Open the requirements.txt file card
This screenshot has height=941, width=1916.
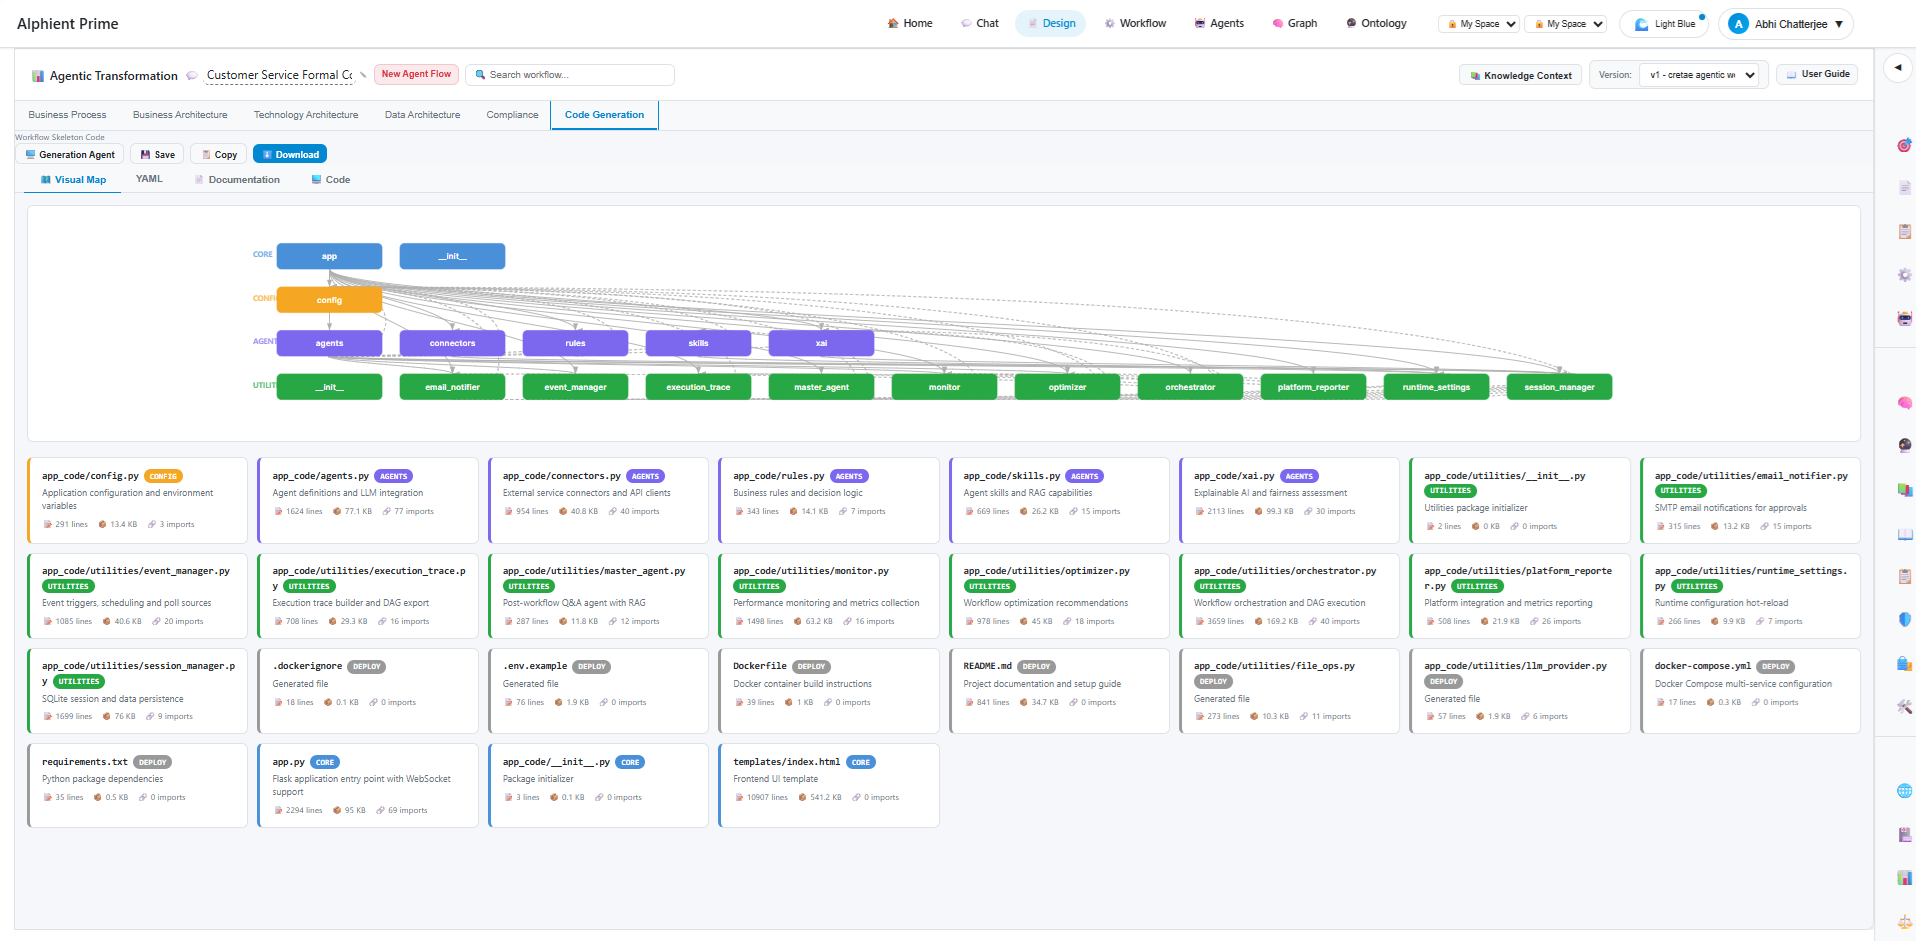[x=138, y=785]
